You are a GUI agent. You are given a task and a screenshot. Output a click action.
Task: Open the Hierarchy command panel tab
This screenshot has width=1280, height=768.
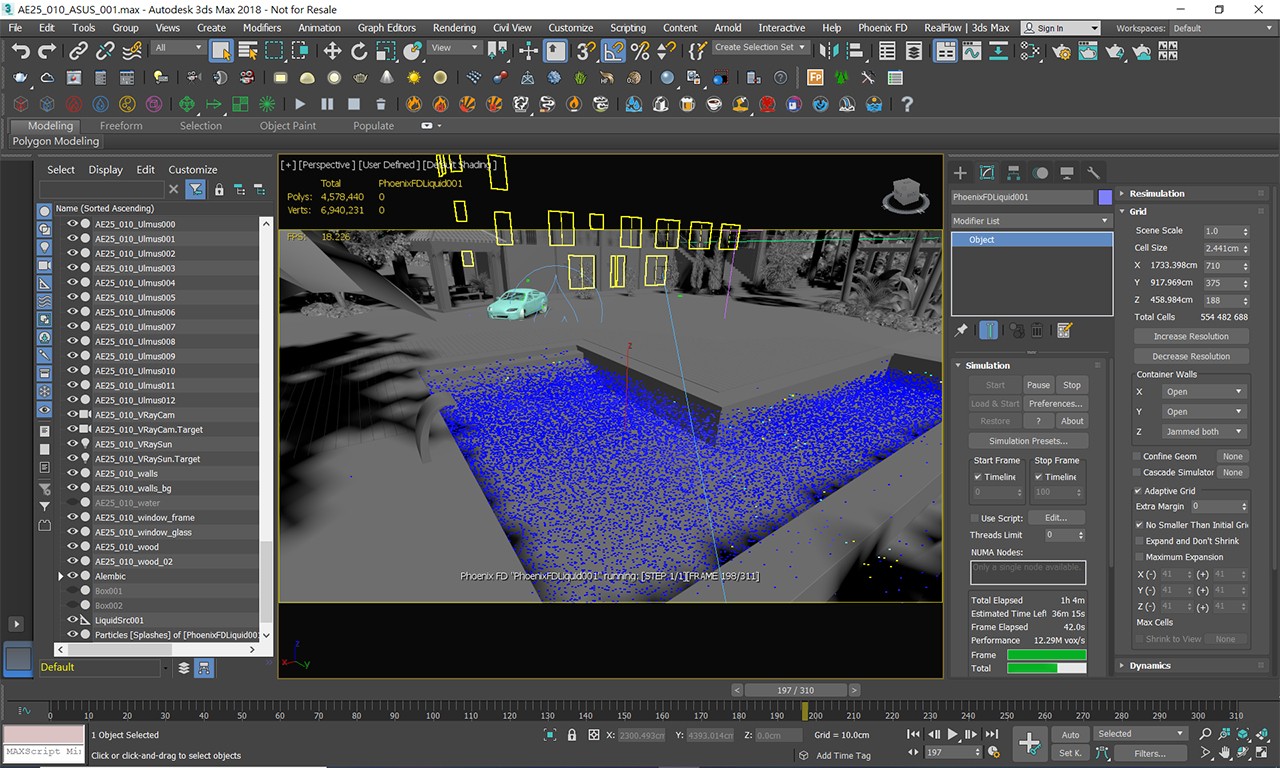tap(1014, 173)
